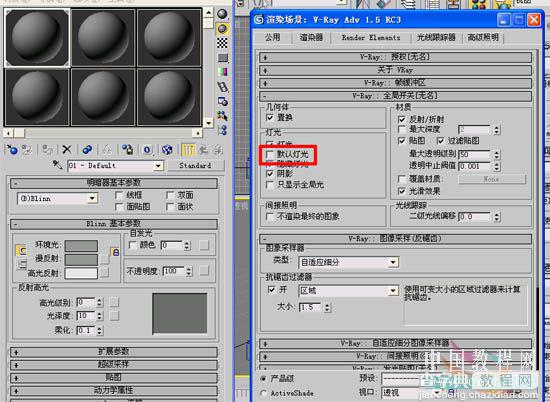
Task: Open the Sample UV Tiling icon
Action: (x=222, y=58)
